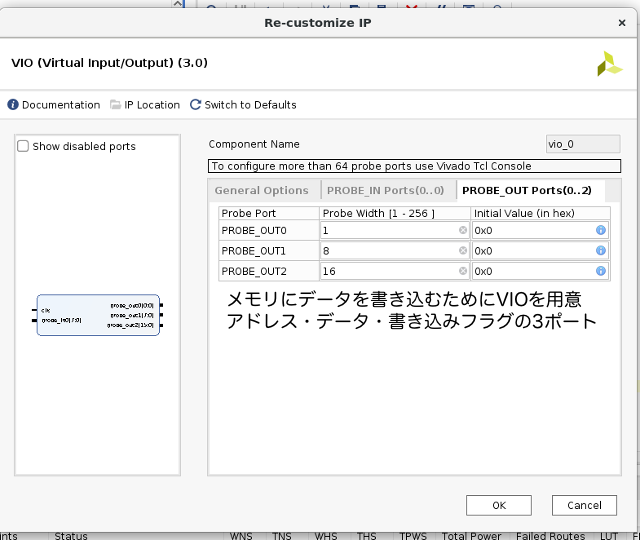This screenshot has height=540, width=640.
Task: Enable the Show disabled ports checkbox
Action: 24,146
